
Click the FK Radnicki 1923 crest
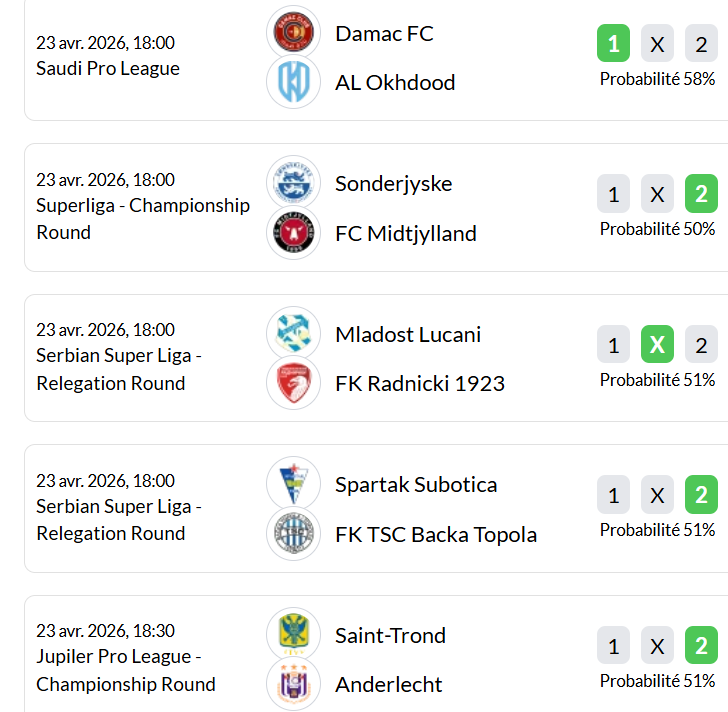(294, 383)
